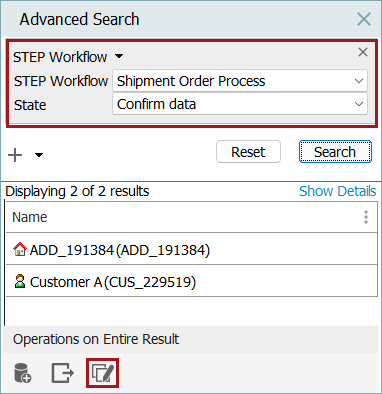Close the Advanced Search panel
The width and height of the screenshot is (382, 394).
click(364, 19)
